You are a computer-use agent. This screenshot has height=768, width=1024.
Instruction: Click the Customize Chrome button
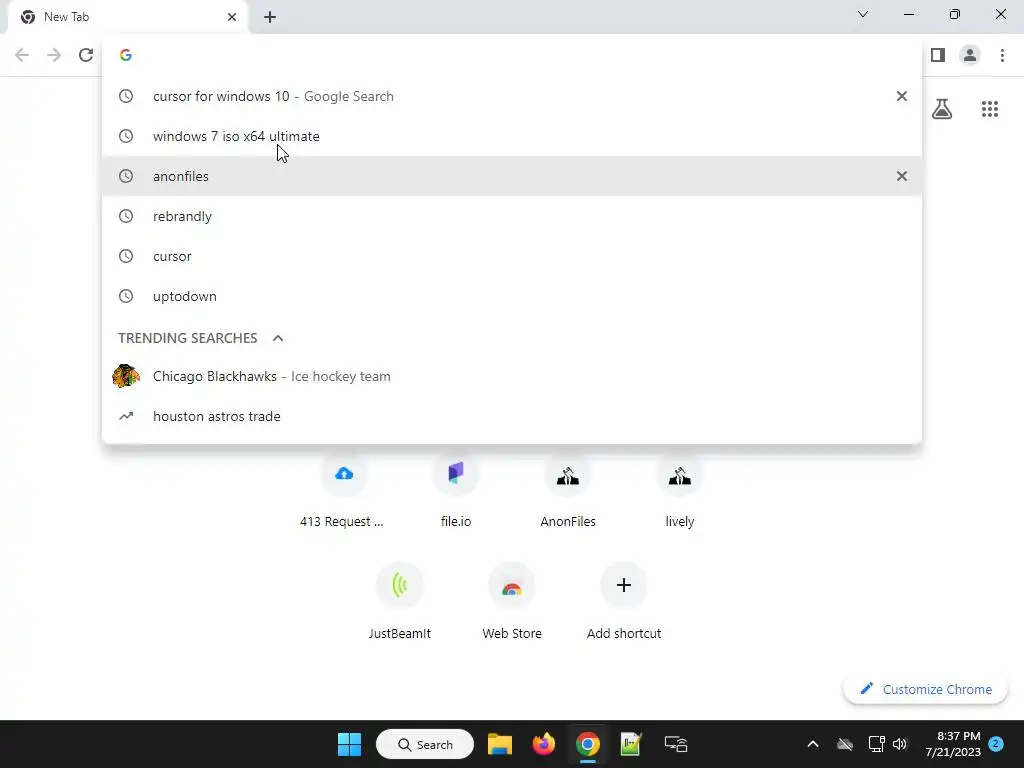tap(925, 689)
